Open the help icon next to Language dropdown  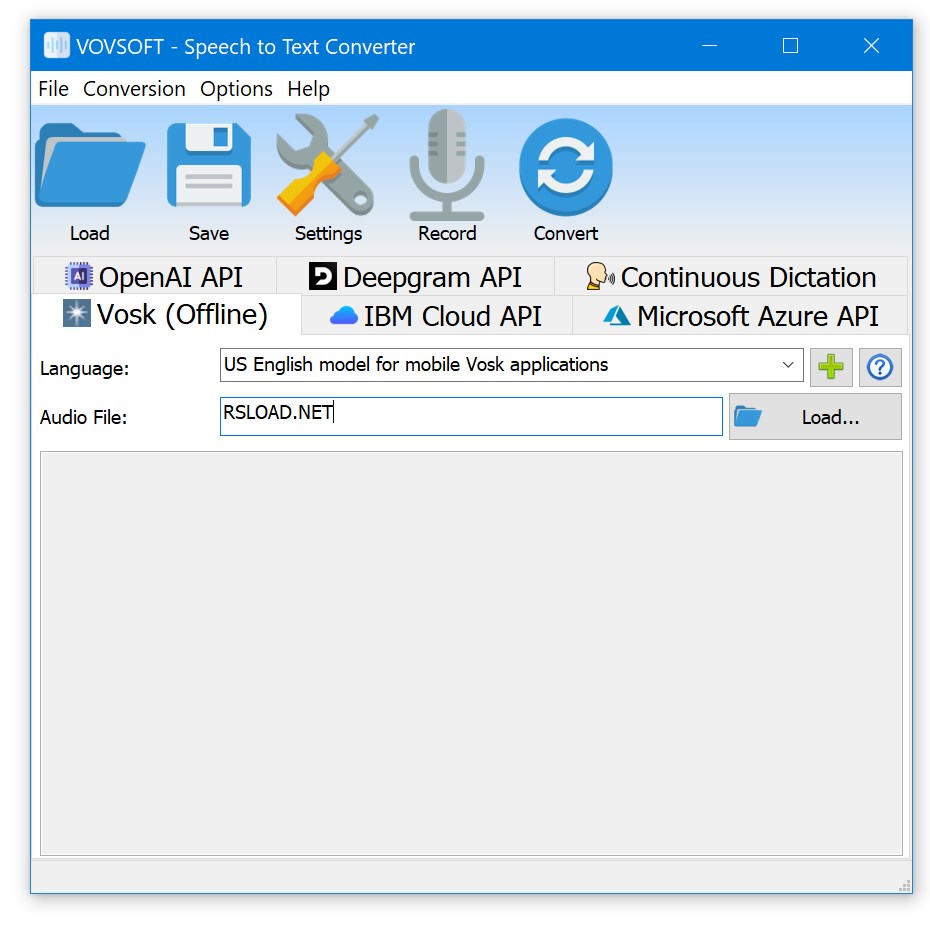click(879, 368)
